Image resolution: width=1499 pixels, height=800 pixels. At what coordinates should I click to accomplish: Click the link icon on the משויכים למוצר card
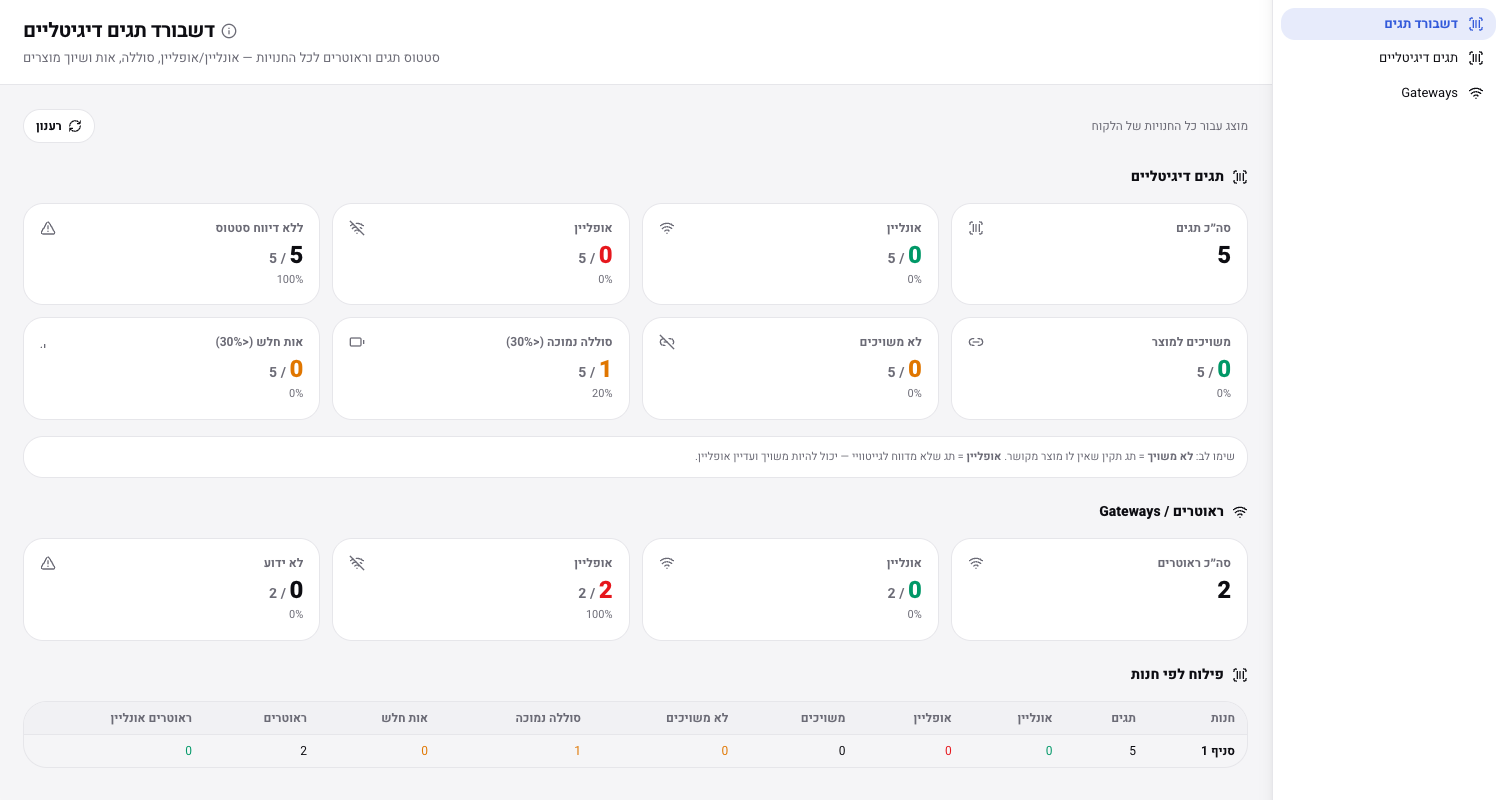pyautogui.click(x=976, y=342)
